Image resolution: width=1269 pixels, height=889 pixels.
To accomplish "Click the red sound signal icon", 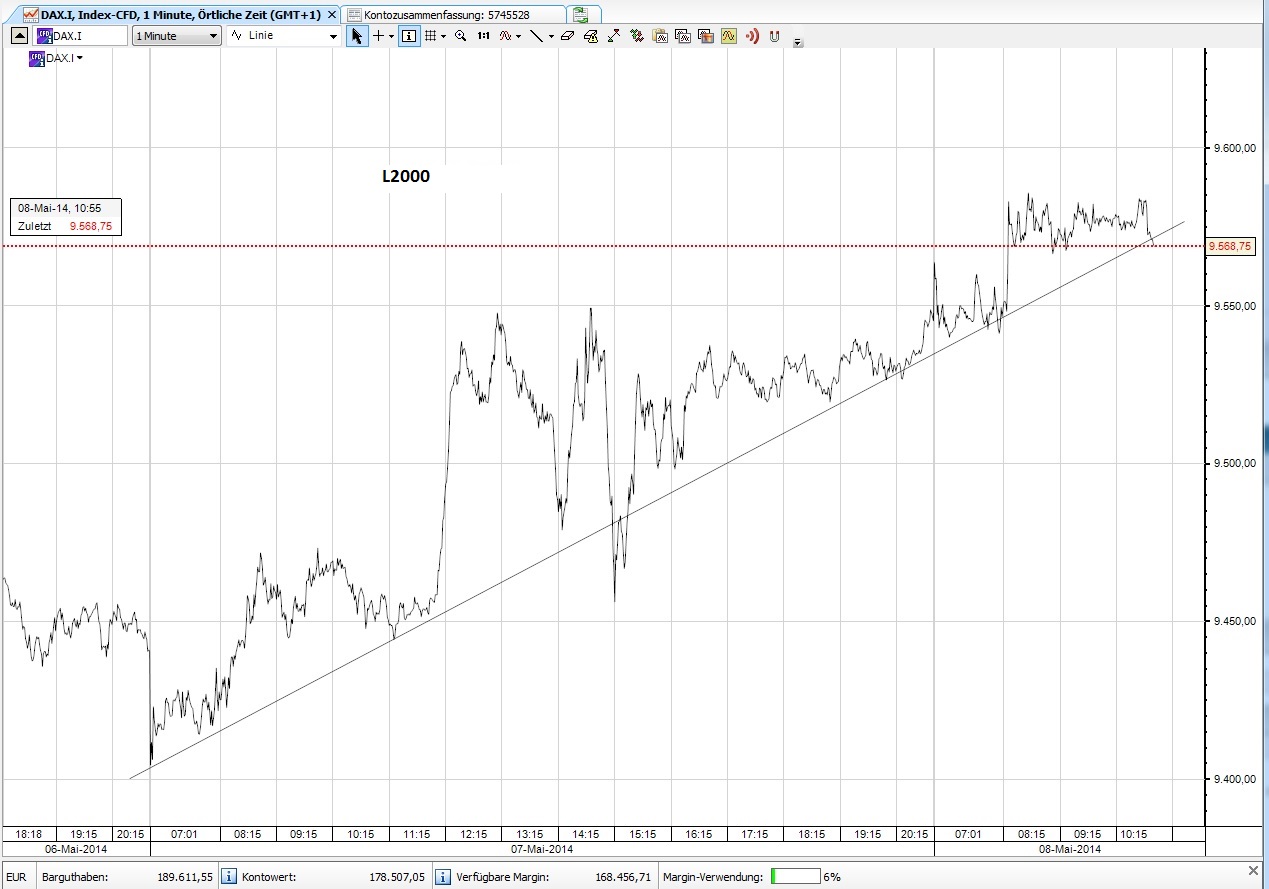I will point(753,36).
